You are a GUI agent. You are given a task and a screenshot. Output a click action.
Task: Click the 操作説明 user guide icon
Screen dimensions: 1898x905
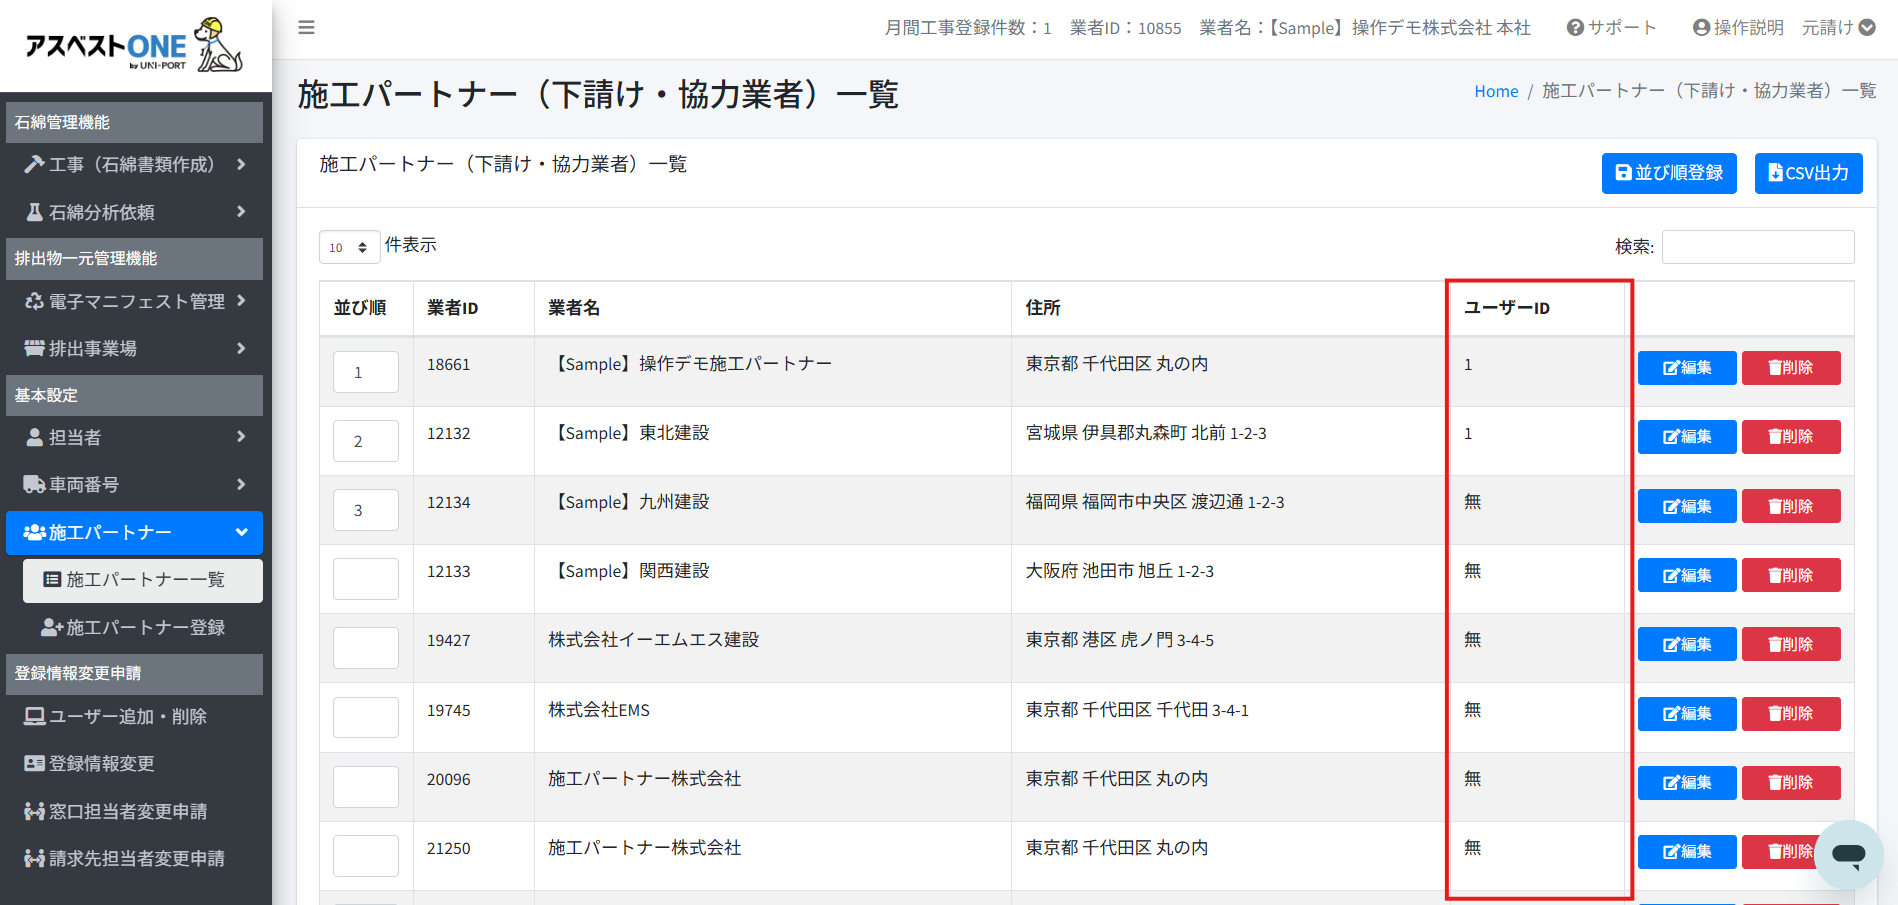tap(1702, 28)
